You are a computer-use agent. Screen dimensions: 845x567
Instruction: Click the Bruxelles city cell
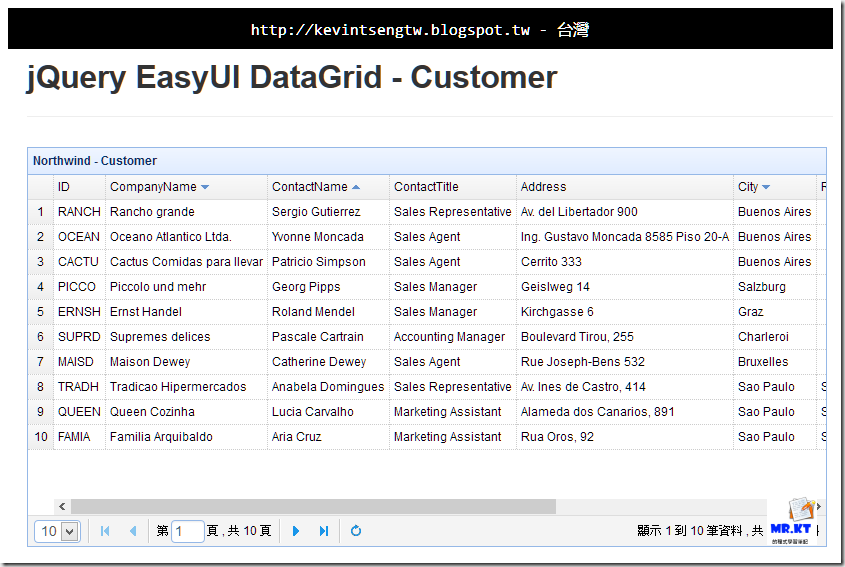tap(775, 362)
